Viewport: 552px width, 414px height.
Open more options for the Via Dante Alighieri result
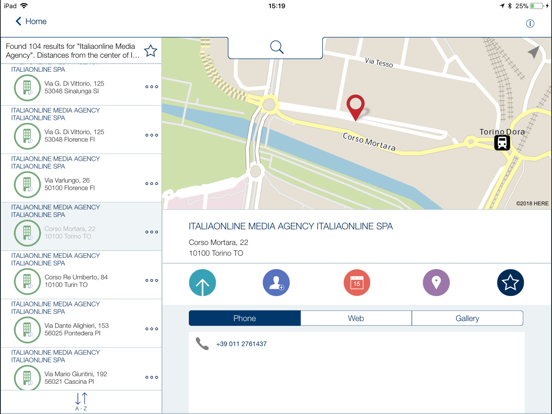tap(151, 329)
